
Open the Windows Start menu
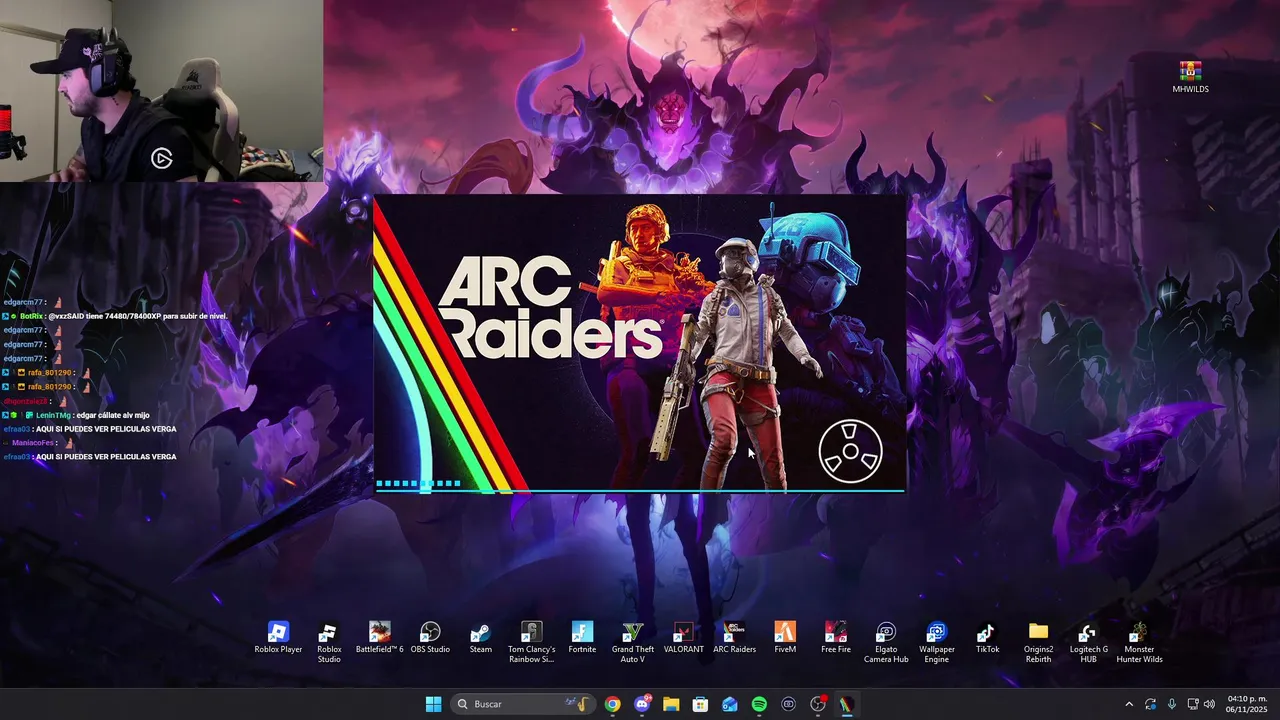tap(433, 704)
